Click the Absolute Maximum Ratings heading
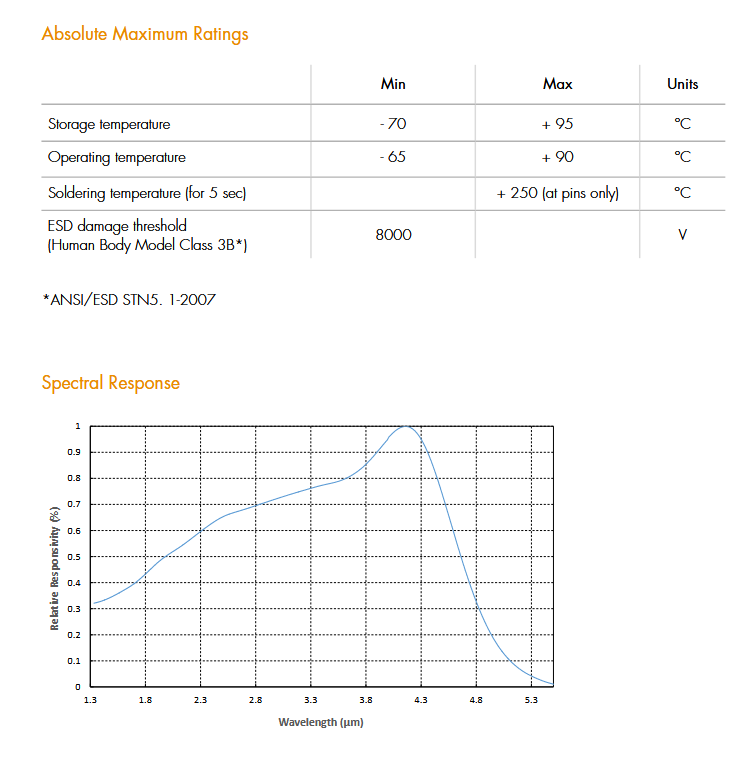This screenshot has width=740, height=757. tap(145, 35)
